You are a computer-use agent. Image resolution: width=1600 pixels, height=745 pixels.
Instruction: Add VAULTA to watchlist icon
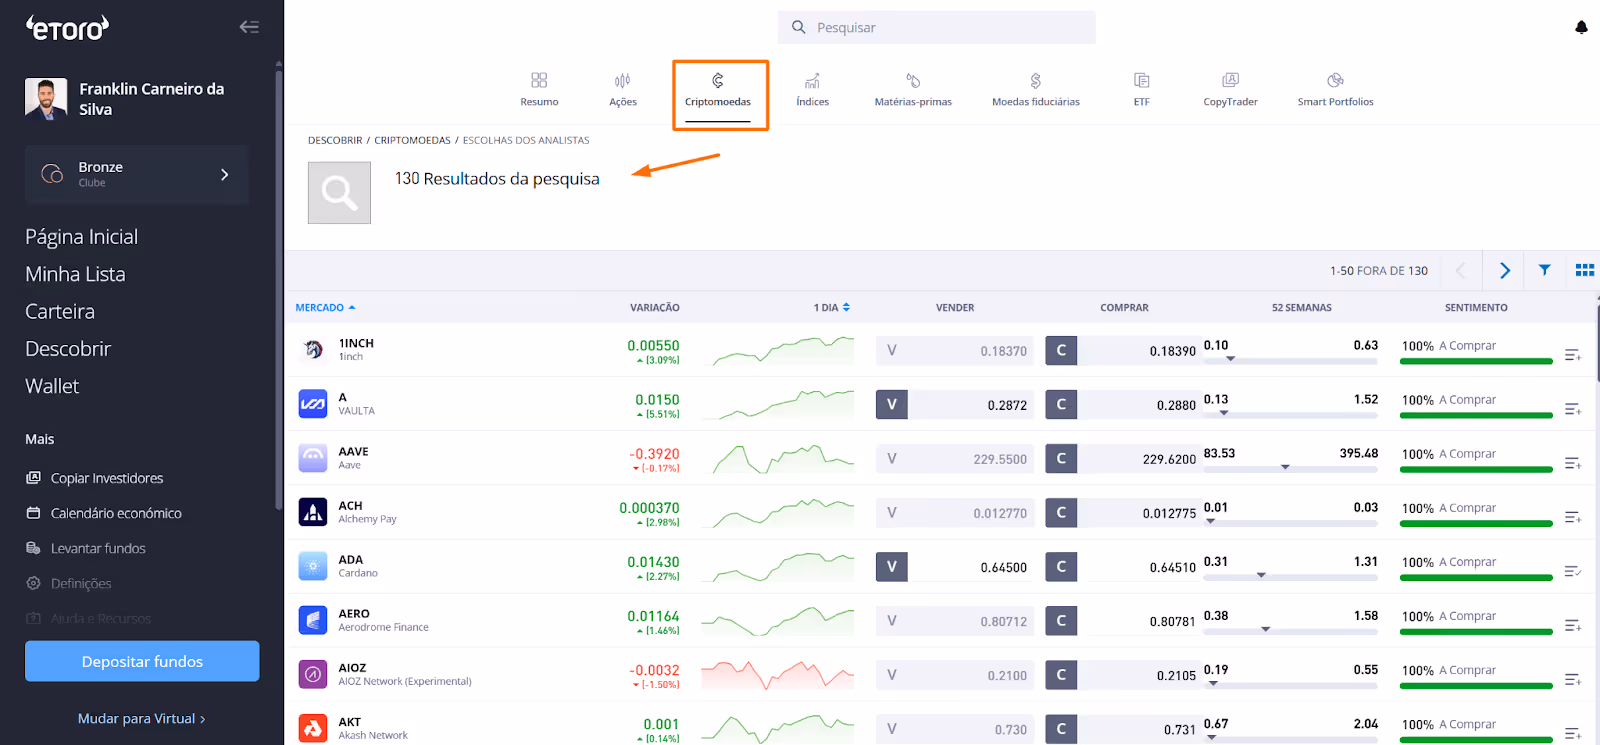click(x=1573, y=409)
